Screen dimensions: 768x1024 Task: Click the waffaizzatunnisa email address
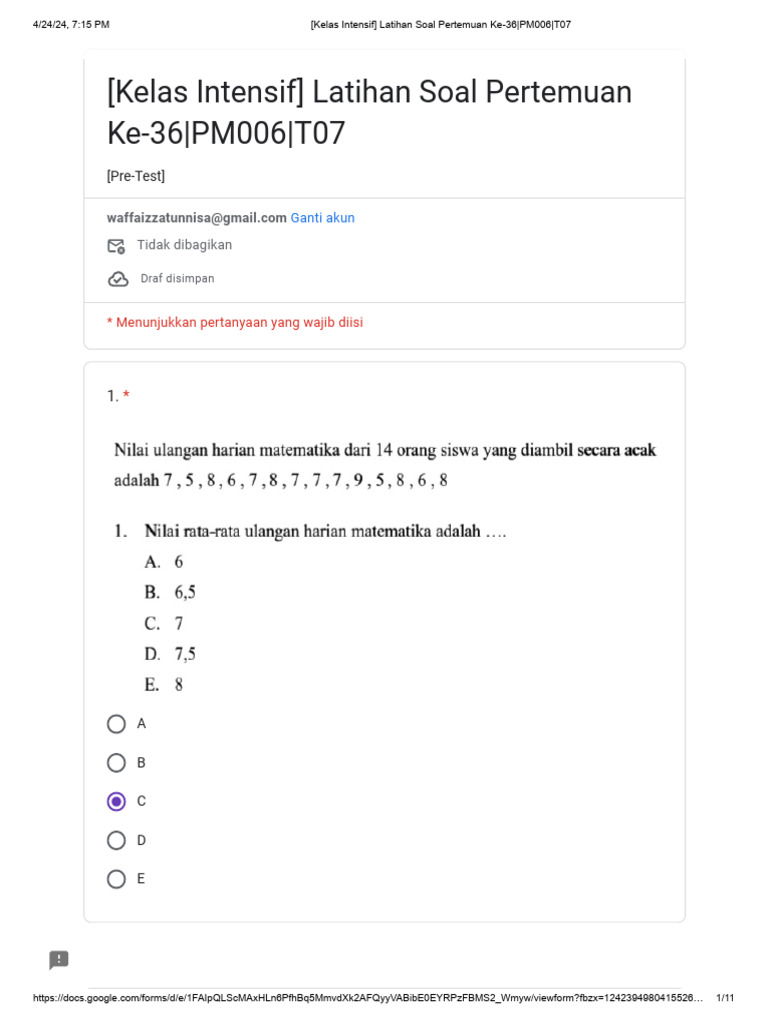click(197, 218)
